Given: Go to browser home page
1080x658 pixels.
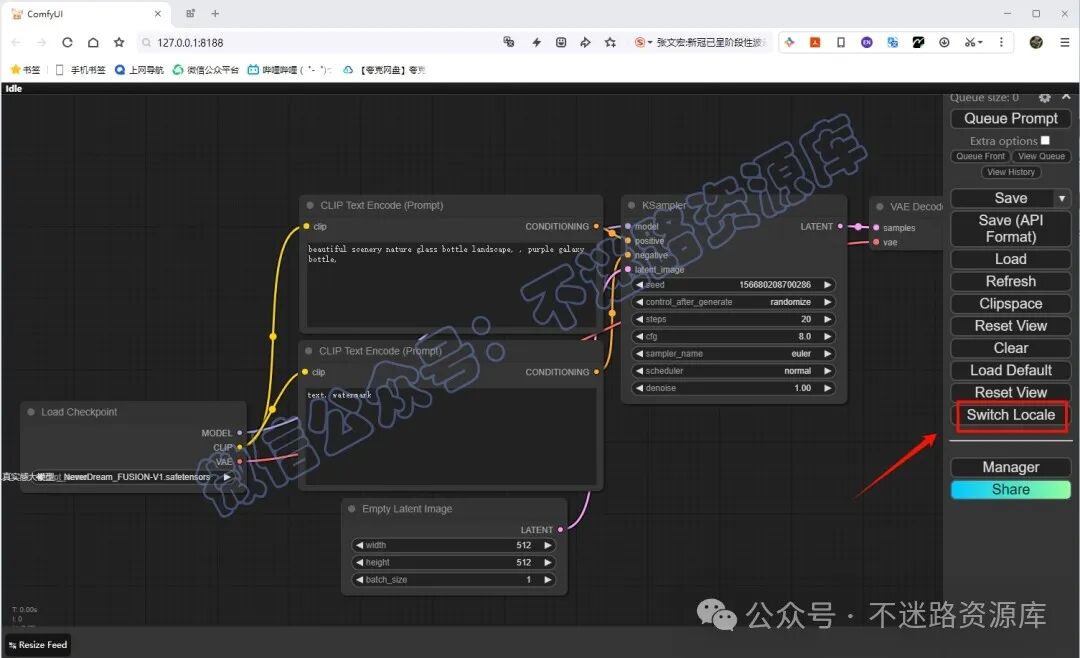Looking at the screenshot, I should coord(93,43).
